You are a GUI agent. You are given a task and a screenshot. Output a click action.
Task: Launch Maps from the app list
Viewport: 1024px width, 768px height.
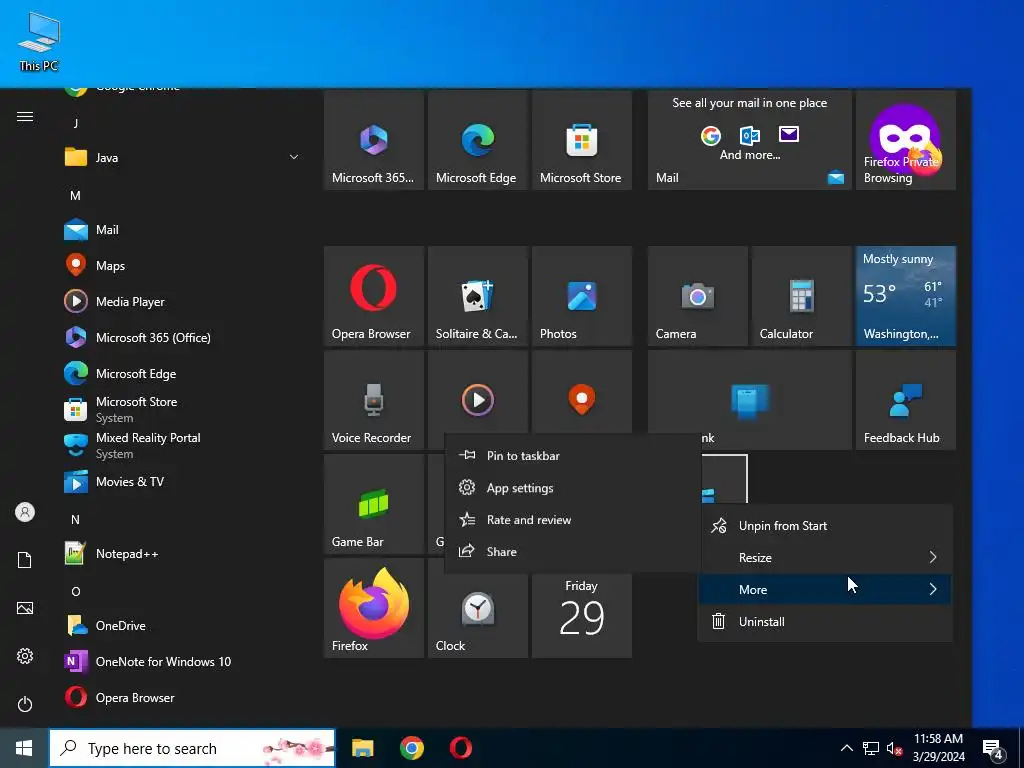point(183,266)
